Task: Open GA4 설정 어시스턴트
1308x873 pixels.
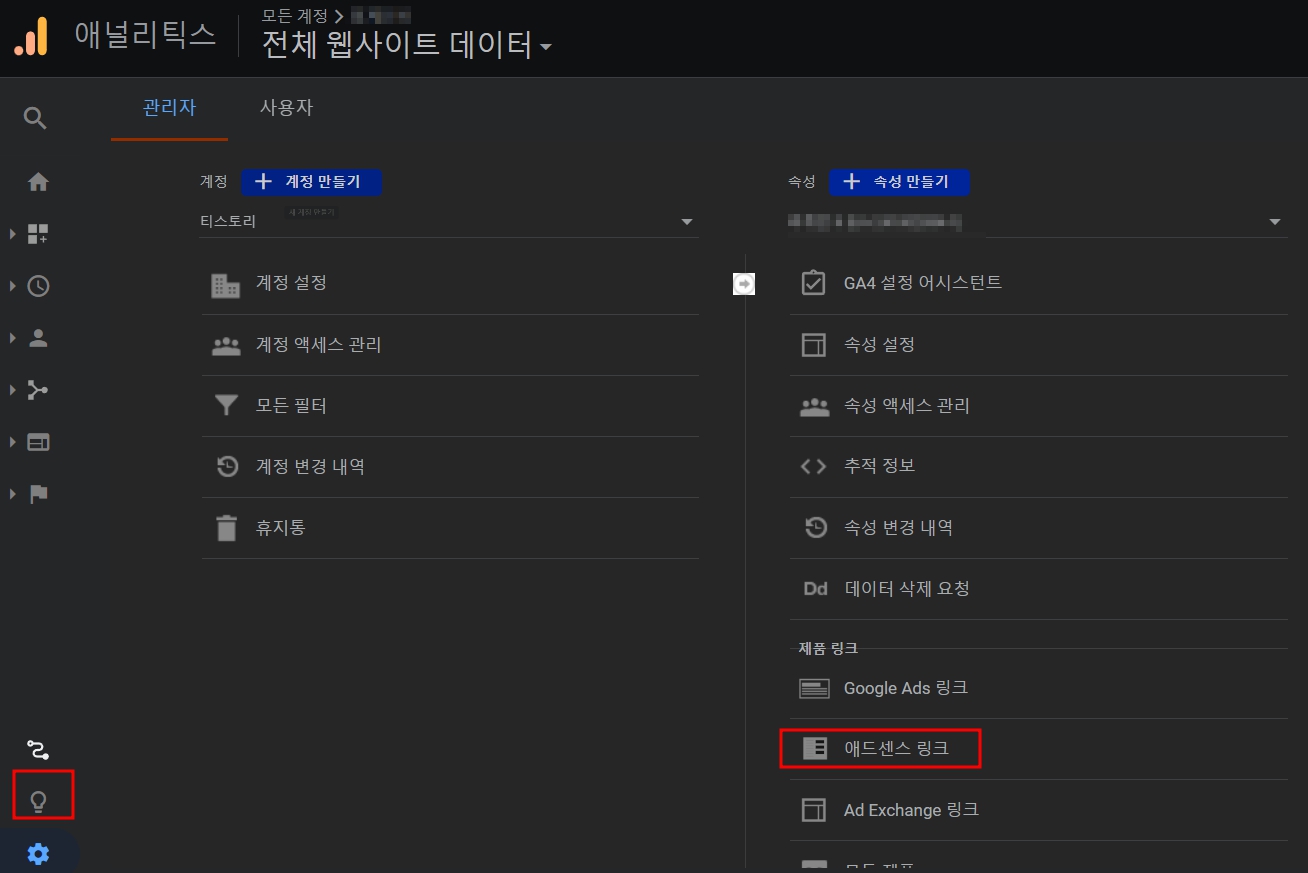Action: [x=1038, y=283]
